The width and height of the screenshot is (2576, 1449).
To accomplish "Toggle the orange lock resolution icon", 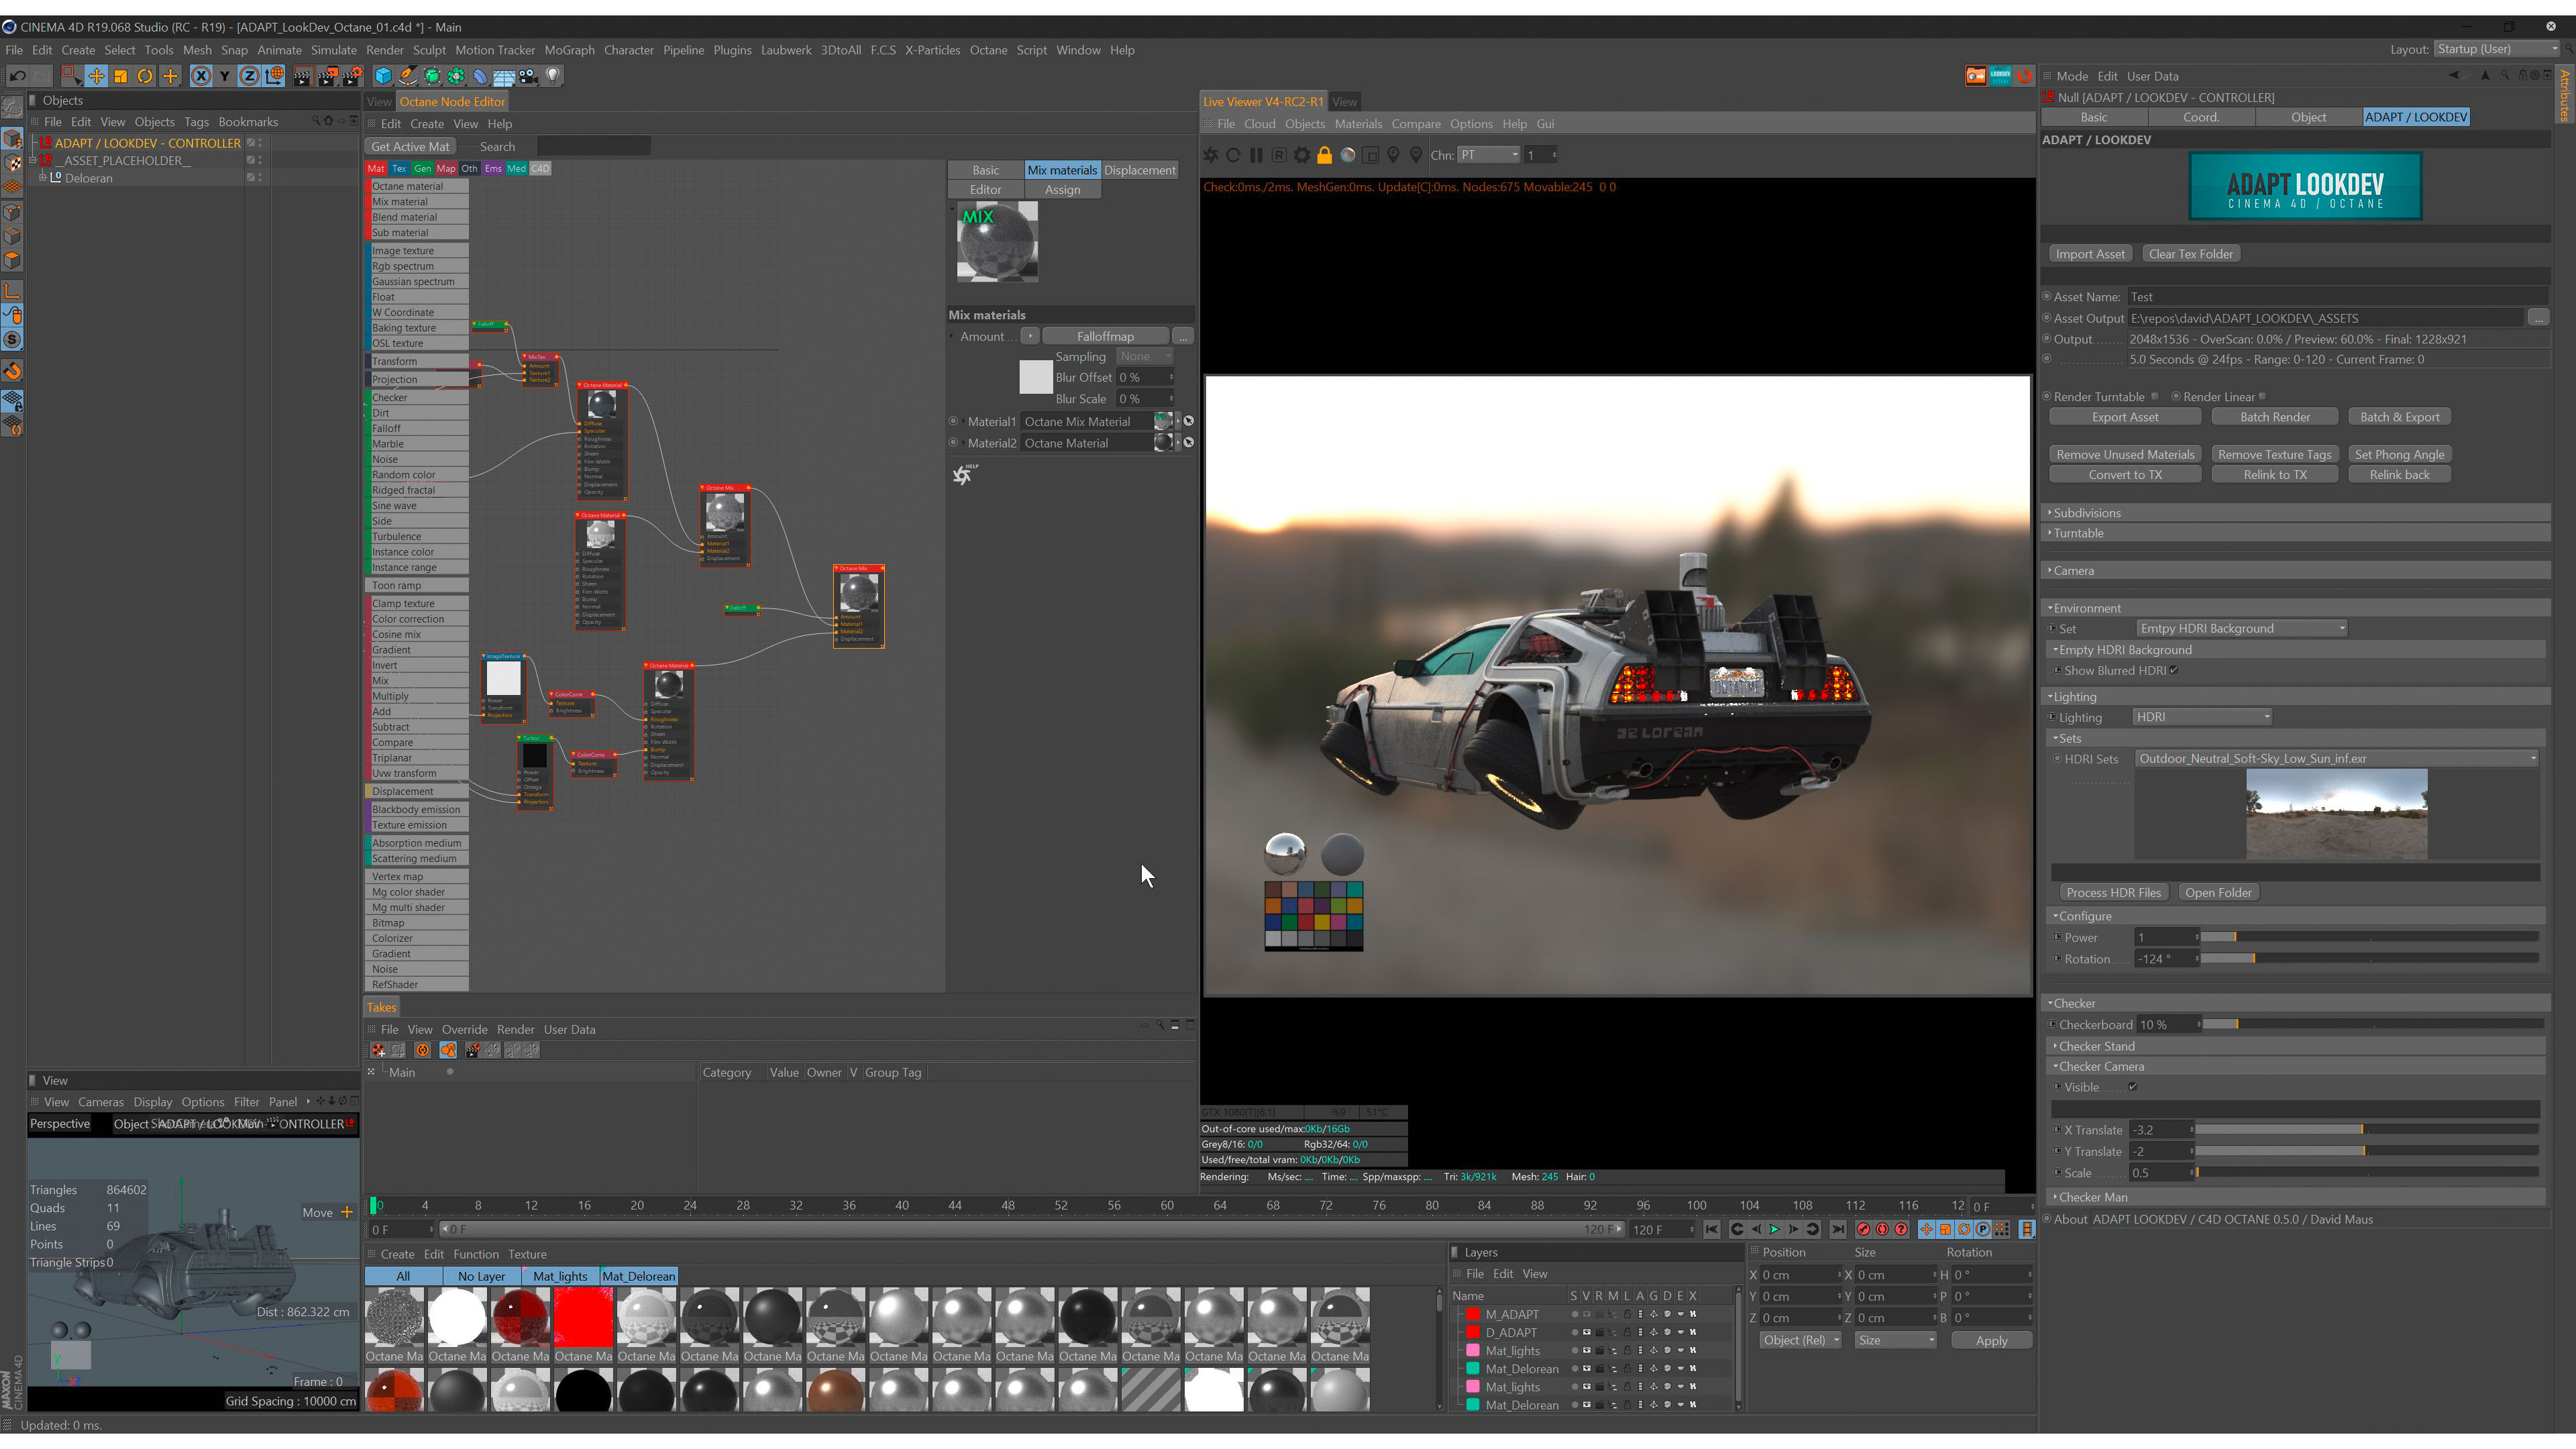I will (1325, 155).
